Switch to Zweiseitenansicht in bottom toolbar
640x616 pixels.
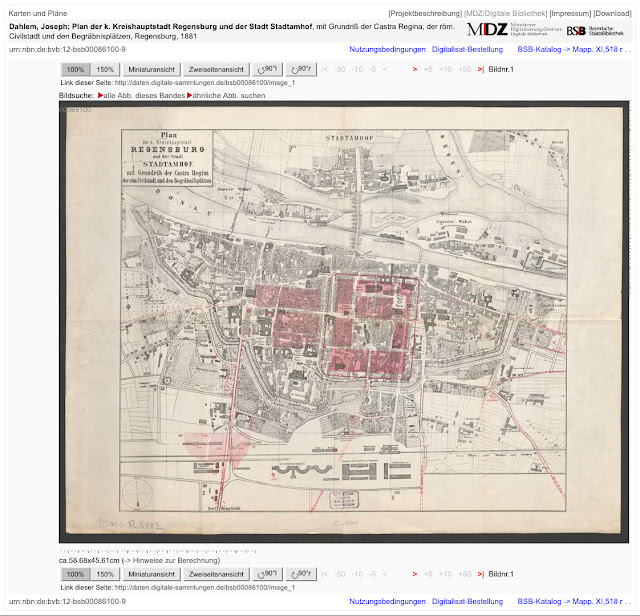coord(216,574)
